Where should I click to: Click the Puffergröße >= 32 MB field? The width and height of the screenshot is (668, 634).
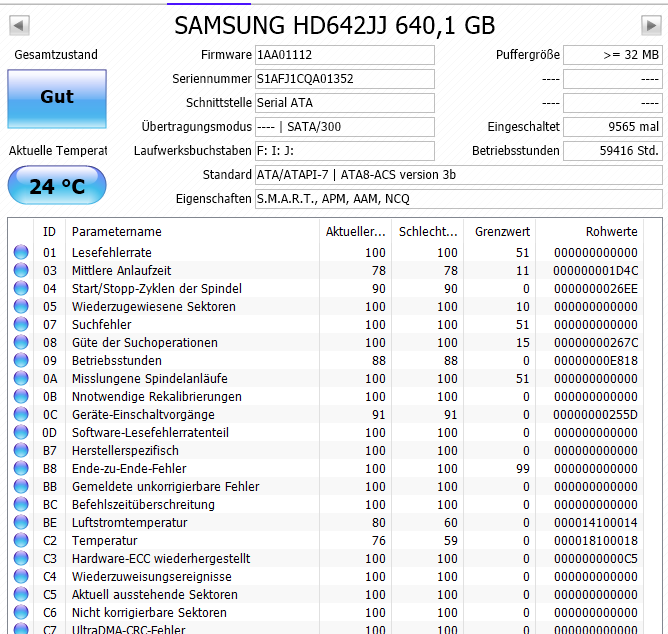pos(613,55)
